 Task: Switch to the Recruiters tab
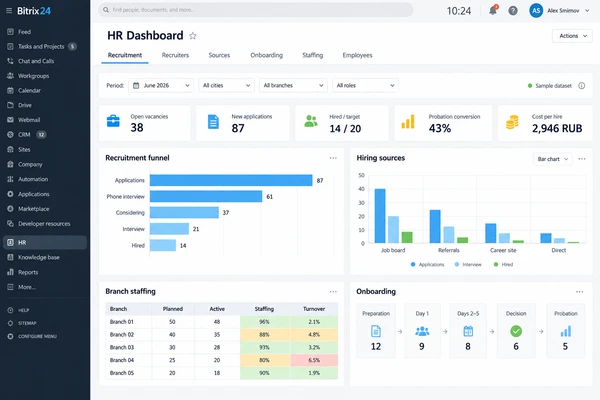[175, 55]
